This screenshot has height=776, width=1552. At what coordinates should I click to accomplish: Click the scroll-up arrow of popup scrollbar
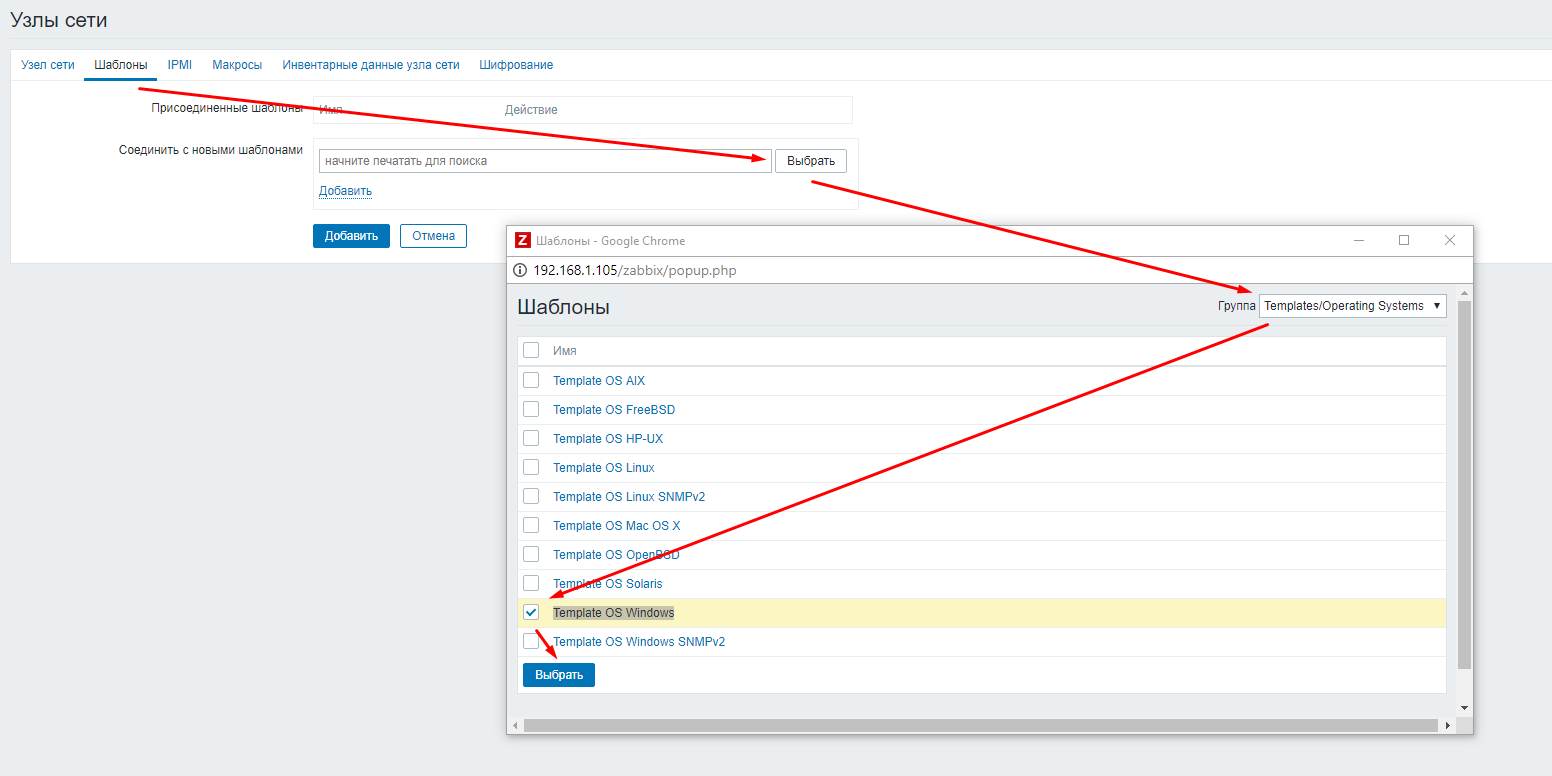(1464, 292)
